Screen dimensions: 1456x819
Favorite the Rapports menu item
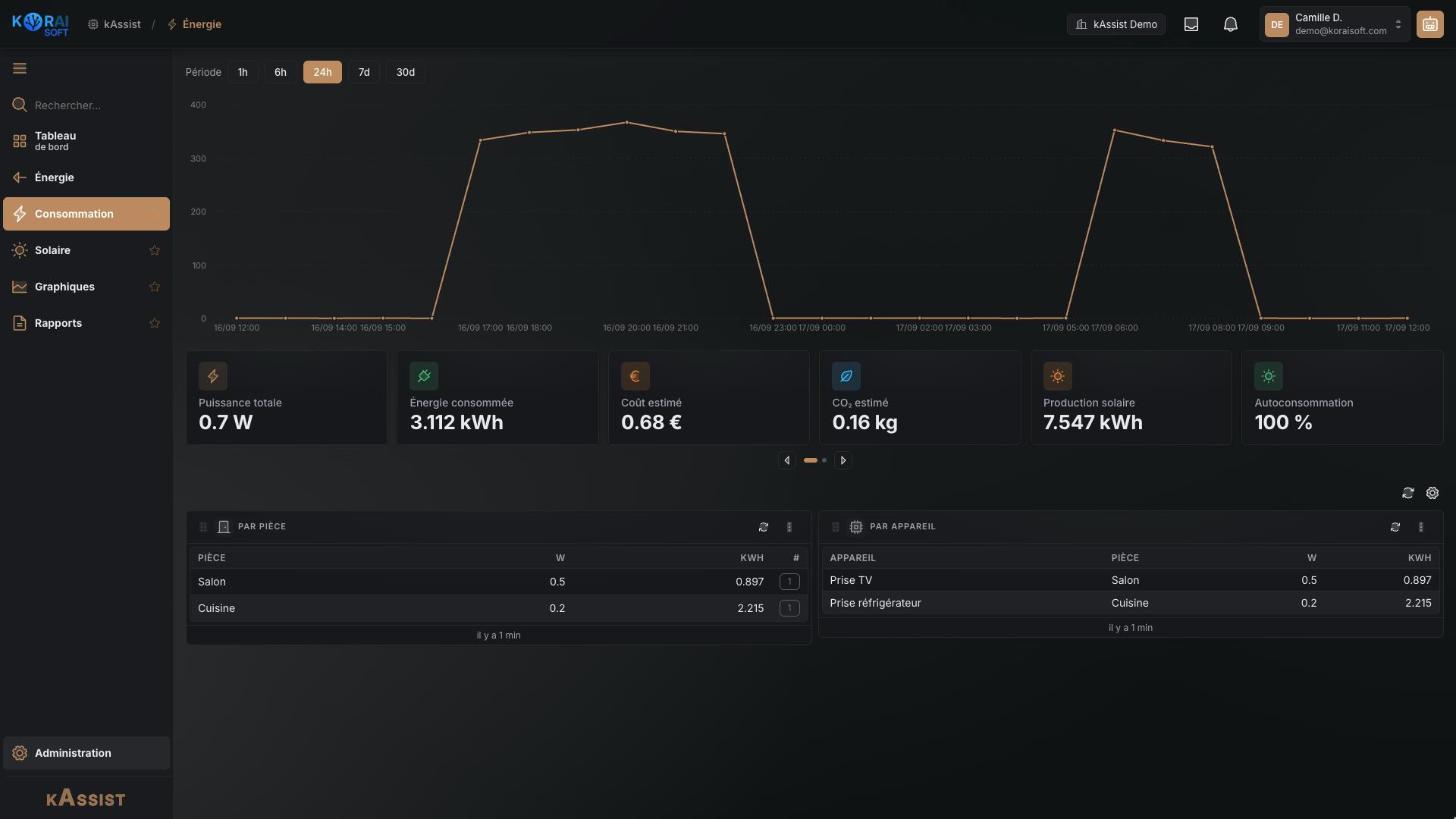click(x=155, y=323)
